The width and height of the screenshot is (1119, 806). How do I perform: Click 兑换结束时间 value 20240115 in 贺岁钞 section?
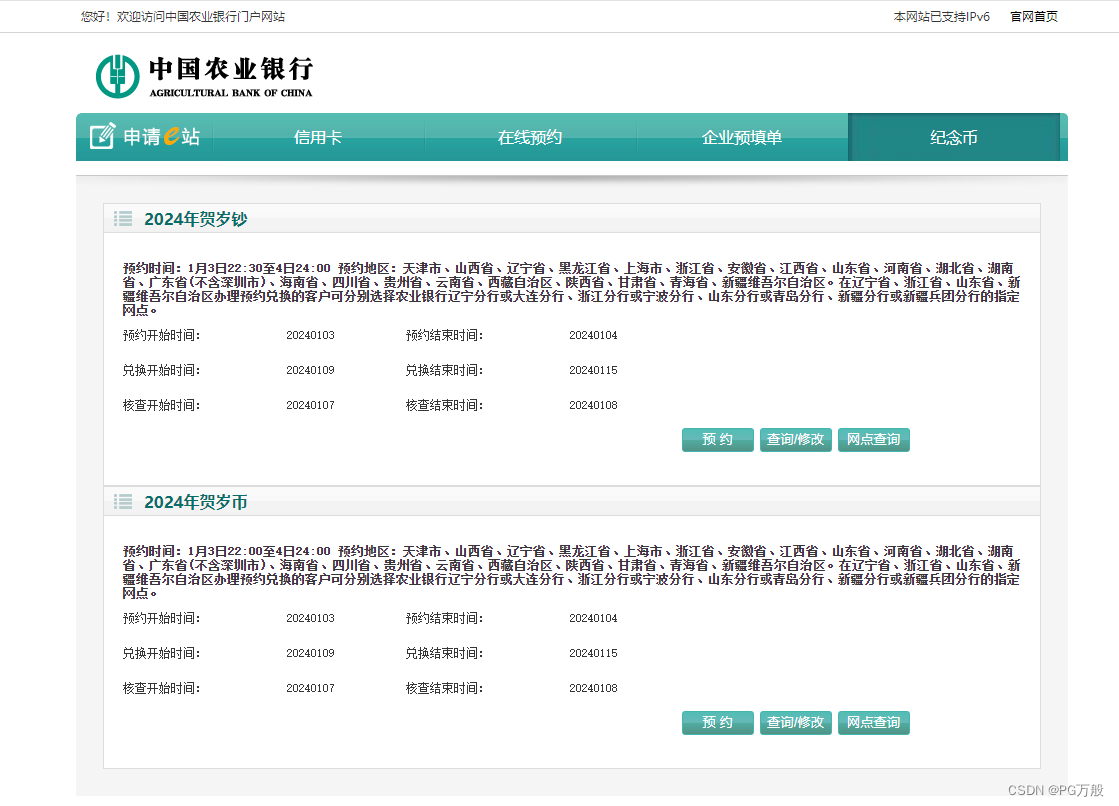coord(593,370)
